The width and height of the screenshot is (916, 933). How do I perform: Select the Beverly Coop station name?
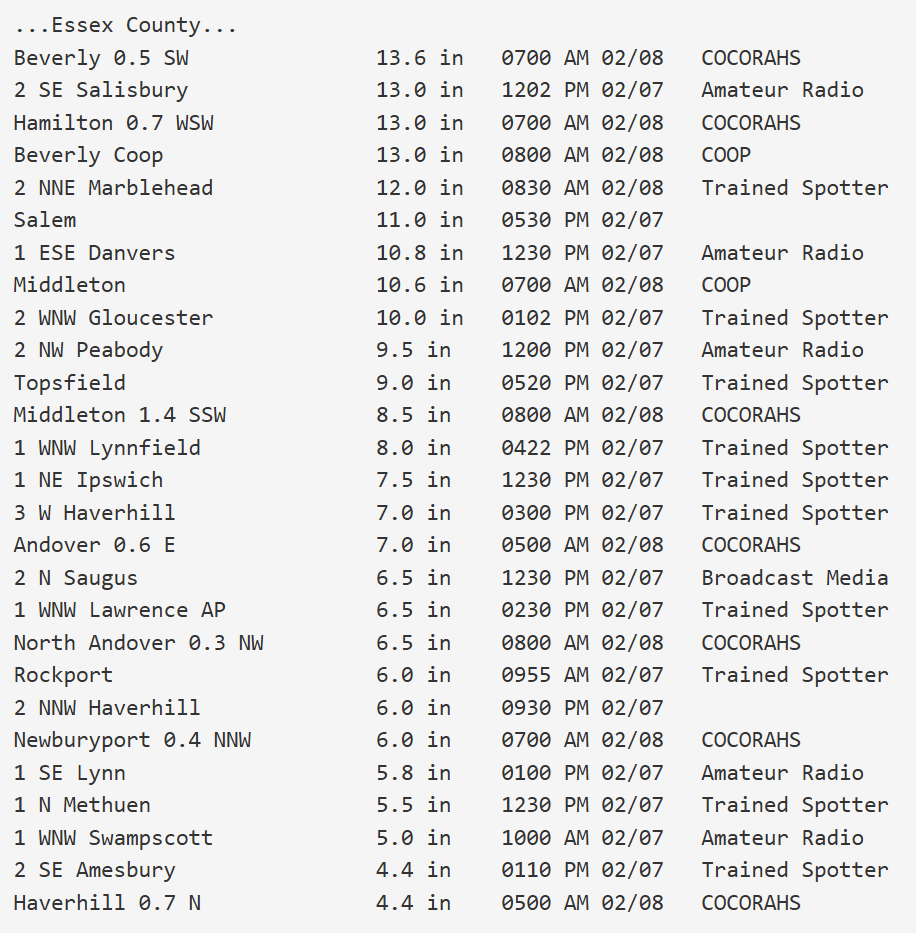88,155
